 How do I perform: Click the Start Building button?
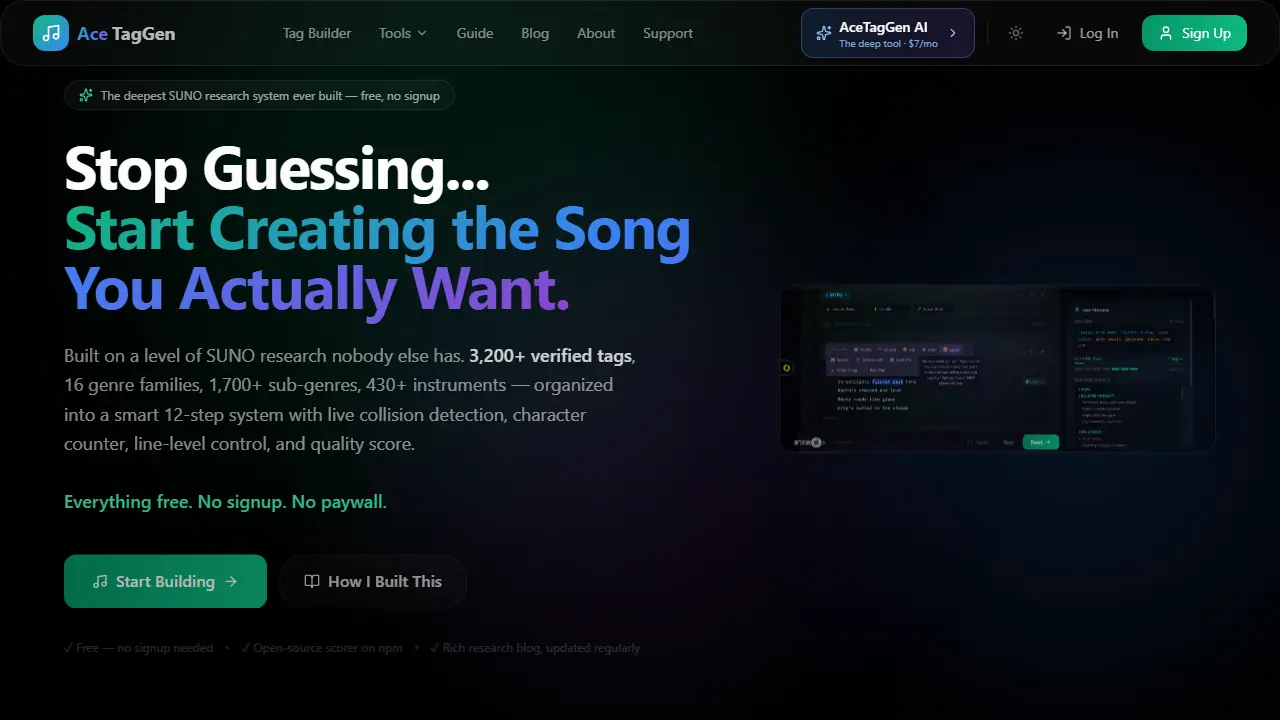[165, 581]
